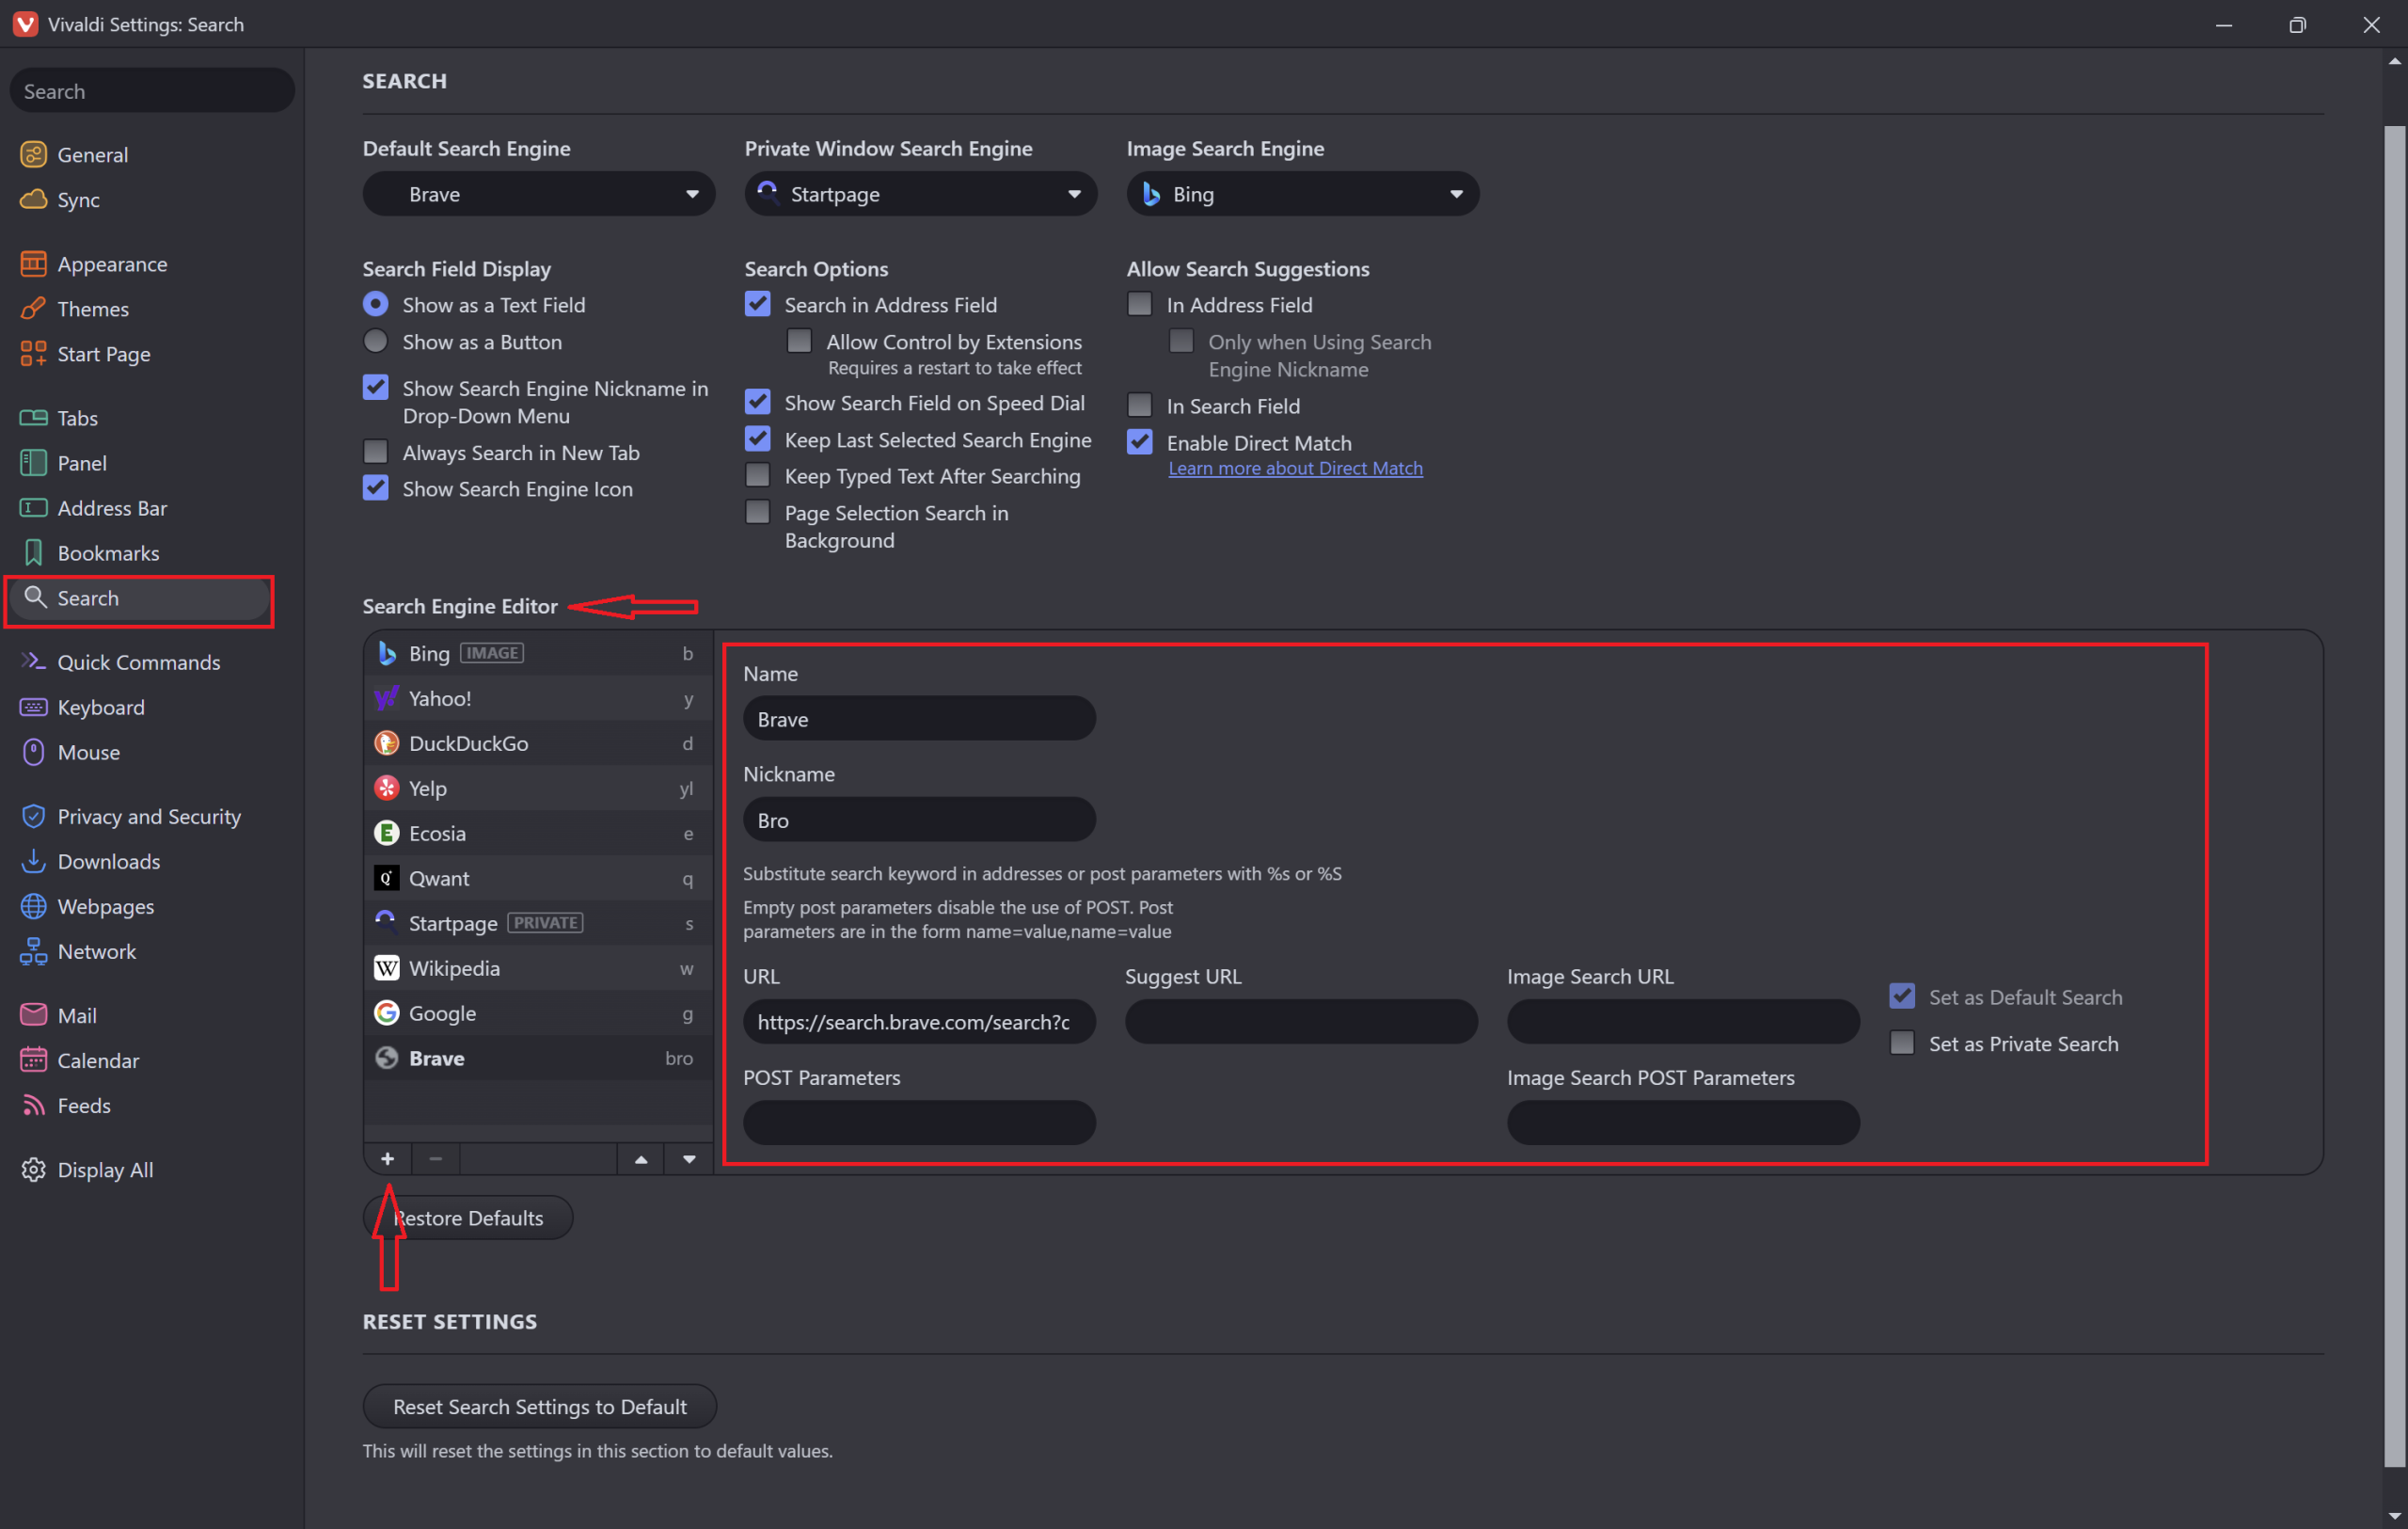Open Privacy and Security settings
The height and width of the screenshot is (1529, 2408).
tap(149, 816)
